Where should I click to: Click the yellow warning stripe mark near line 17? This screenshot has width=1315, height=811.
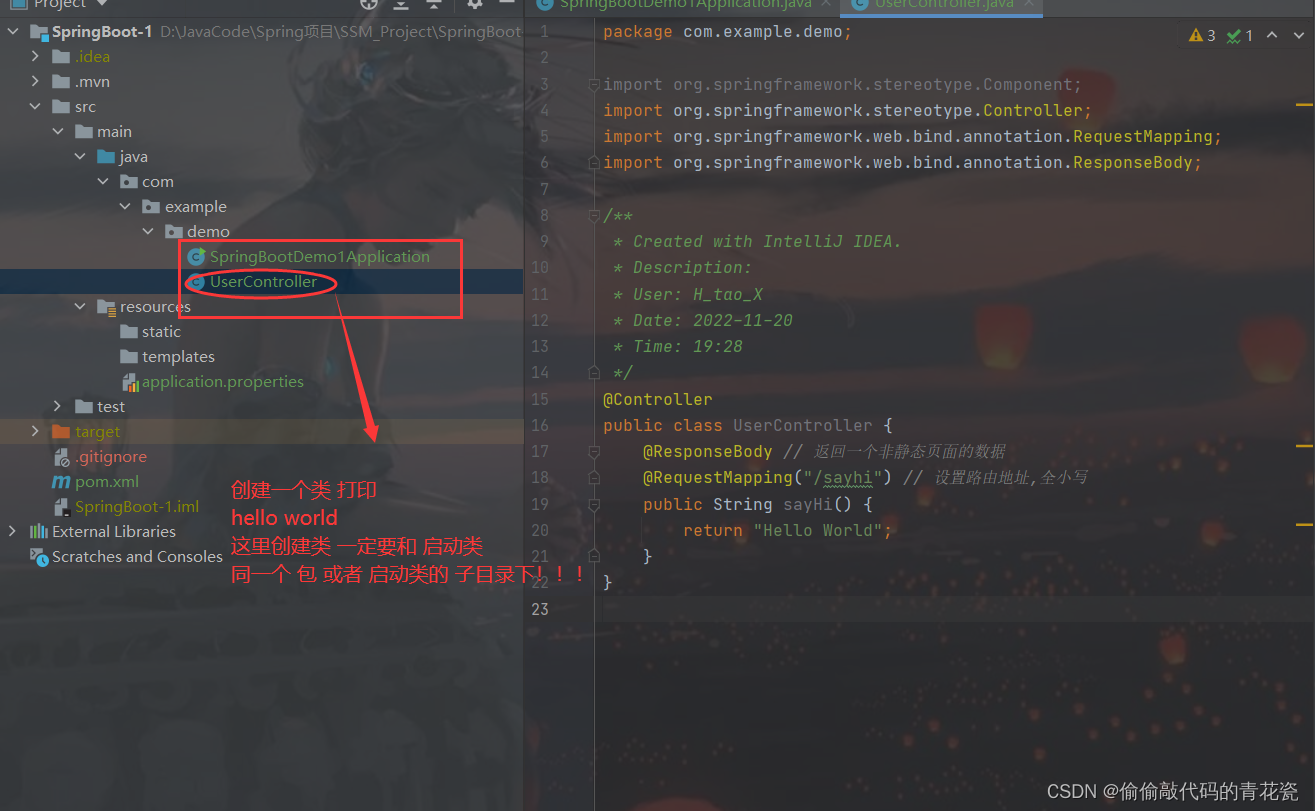[1304, 445]
